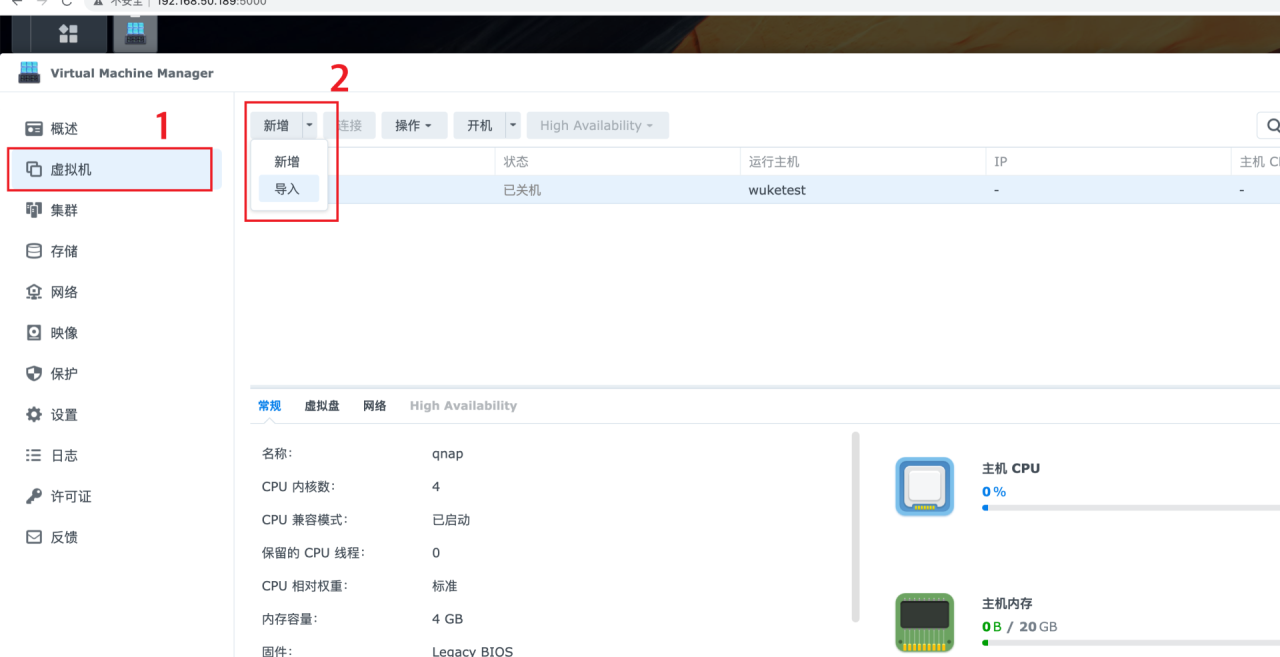Viewport: 1280px width, 657px height.
Task: Open the 网络 details tab
Action: tap(375, 406)
